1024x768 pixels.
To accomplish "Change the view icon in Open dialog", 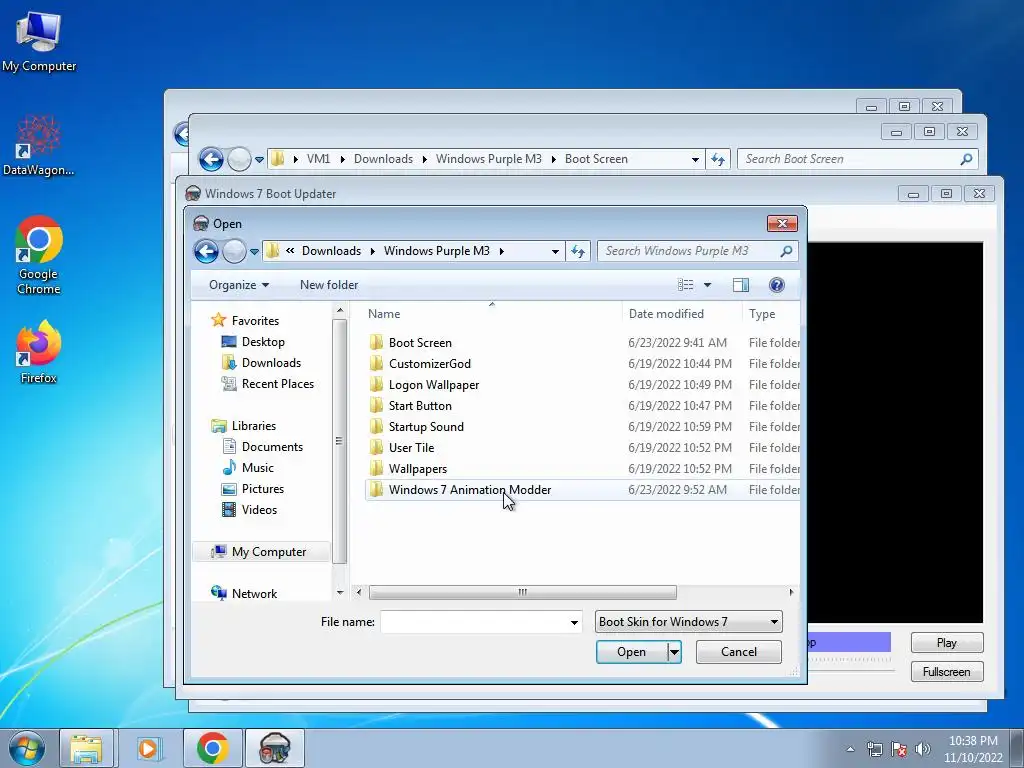I will click(685, 285).
